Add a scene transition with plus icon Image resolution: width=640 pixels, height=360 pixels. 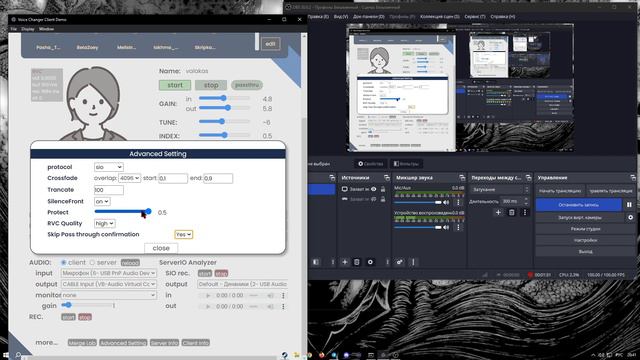tap(498, 212)
